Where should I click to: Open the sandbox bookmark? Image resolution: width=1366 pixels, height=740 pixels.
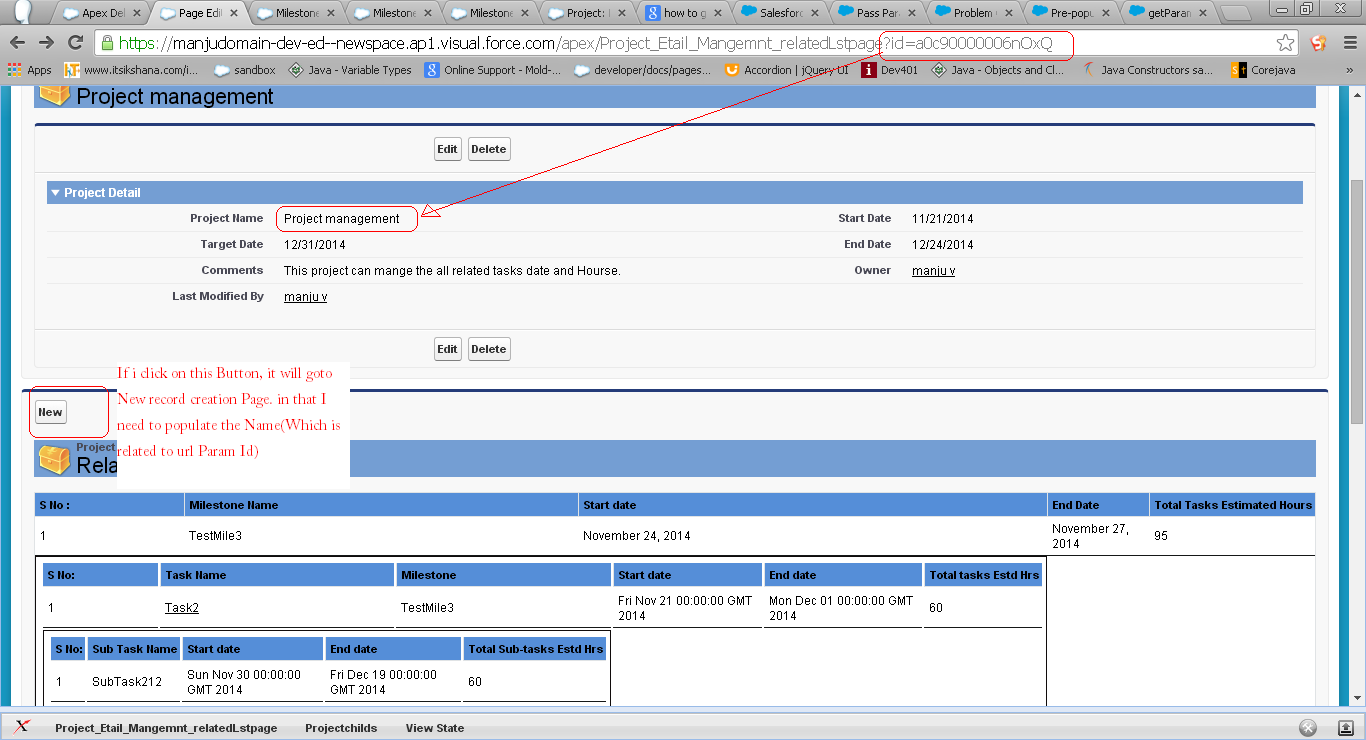click(246, 70)
